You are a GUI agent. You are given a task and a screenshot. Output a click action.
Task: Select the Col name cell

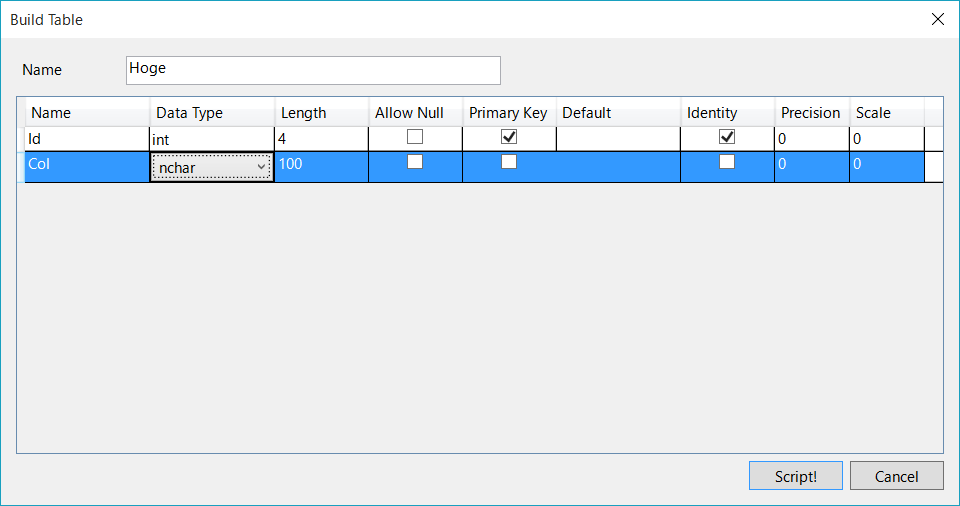coord(87,167)
